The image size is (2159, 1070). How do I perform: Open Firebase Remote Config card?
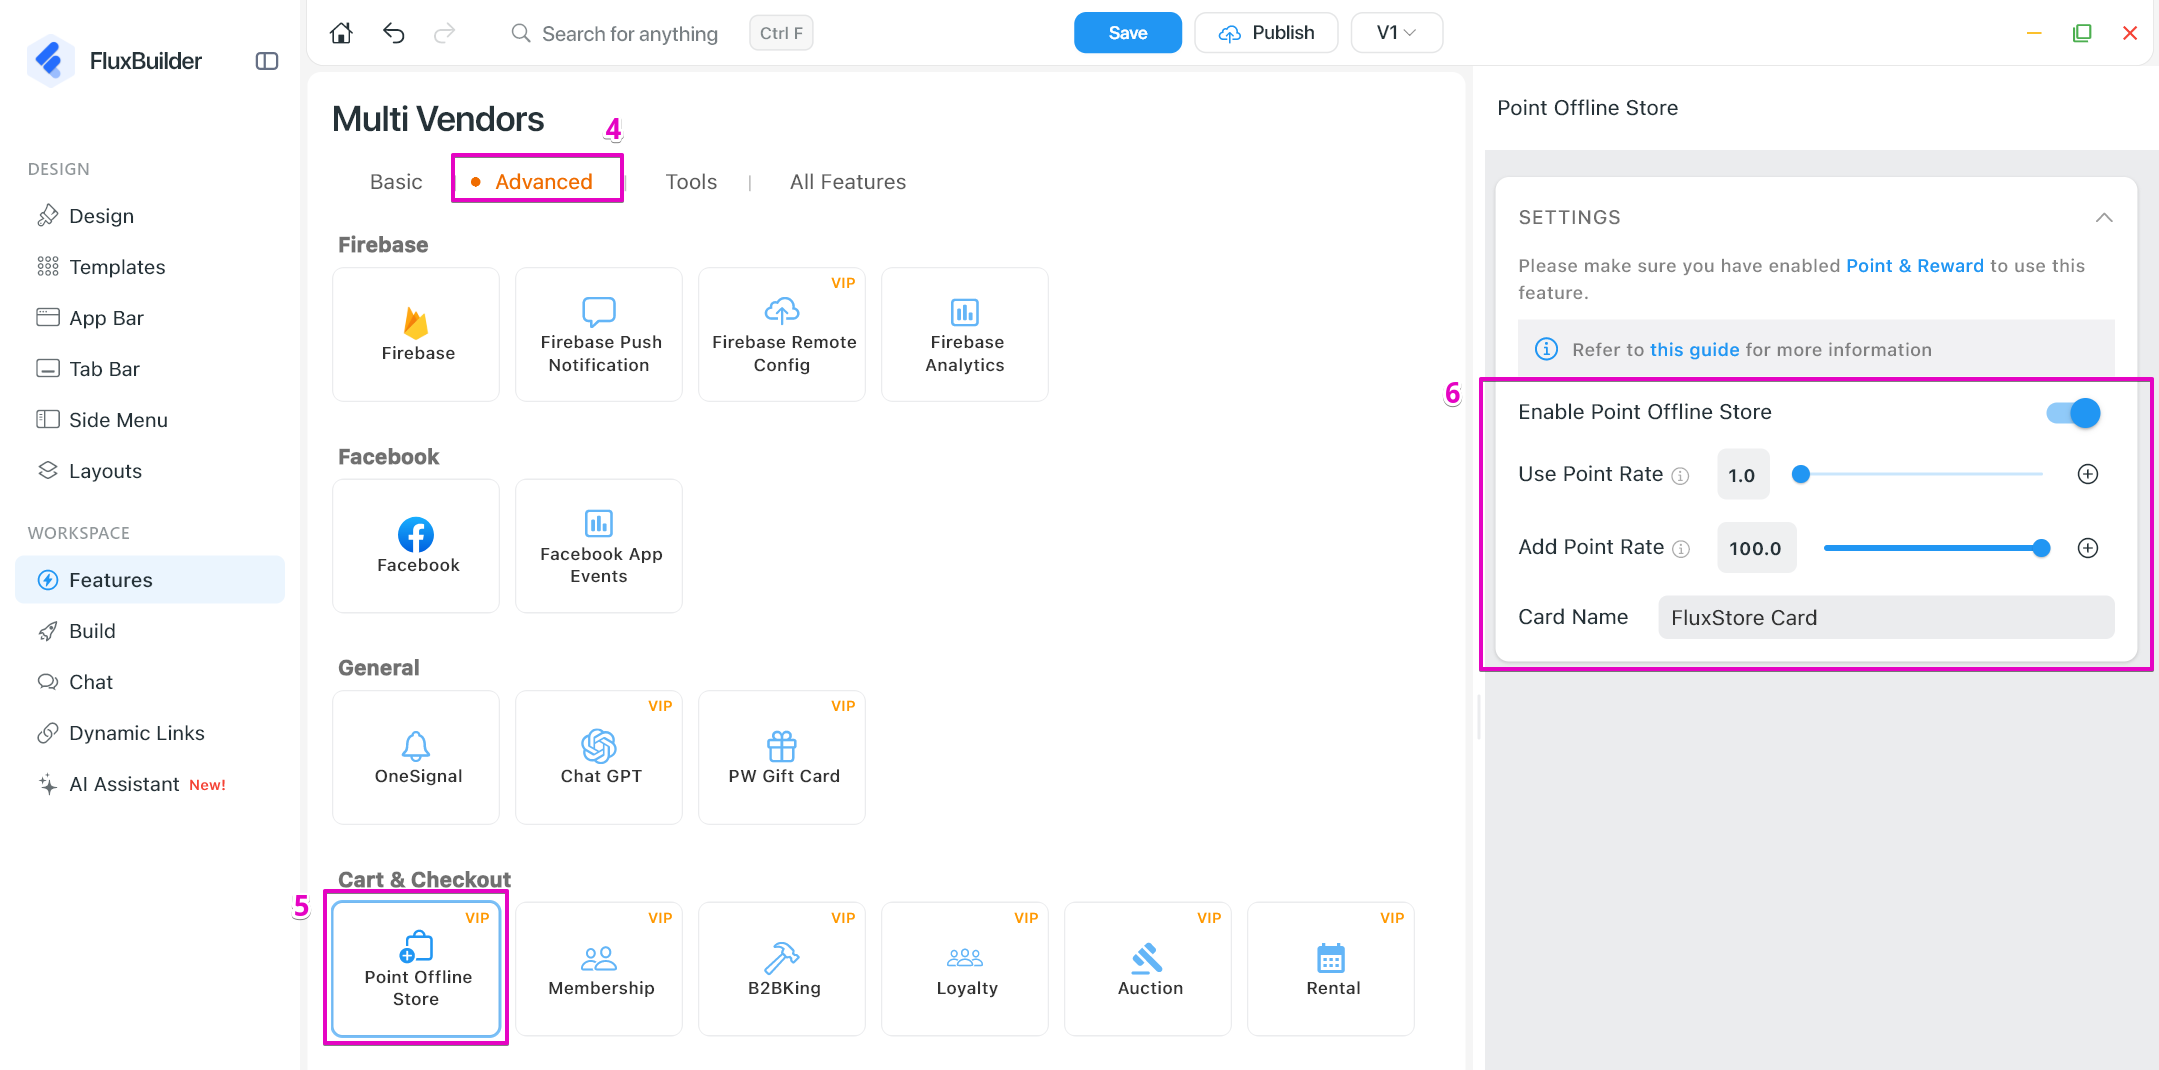tap(782, 334)
